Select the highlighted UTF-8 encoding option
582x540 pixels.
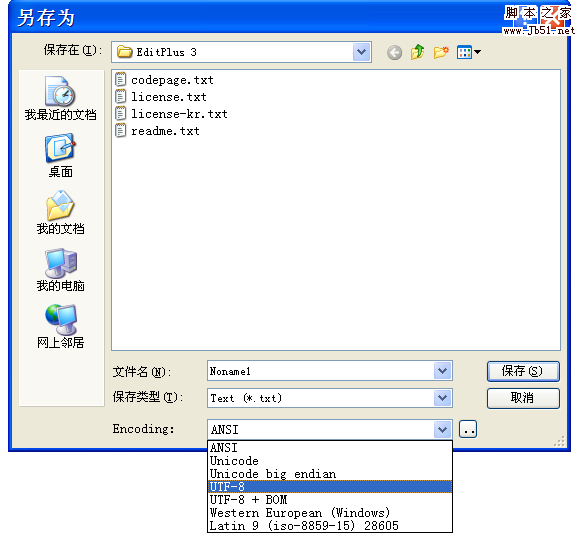click(330, 487)
